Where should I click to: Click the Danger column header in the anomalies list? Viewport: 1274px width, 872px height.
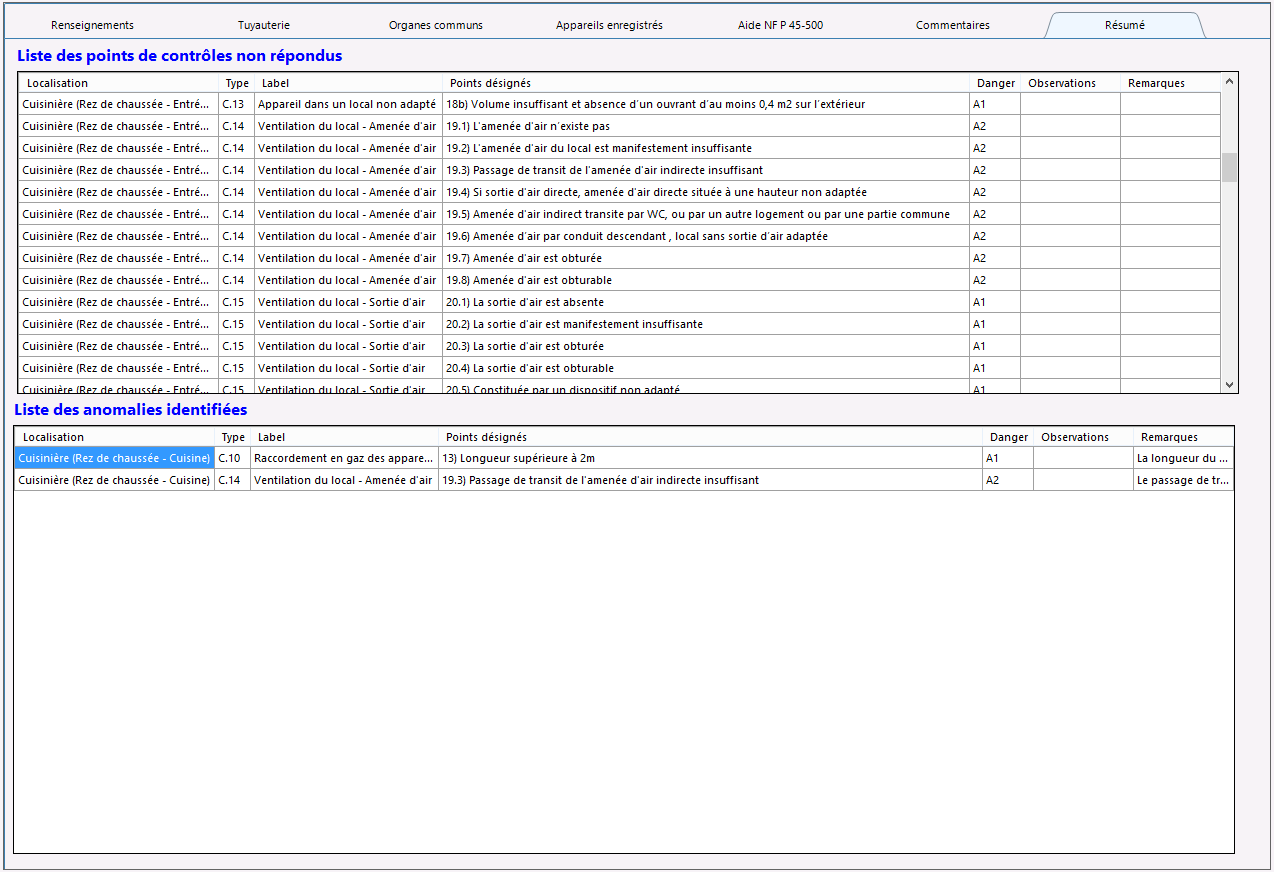click(1009, 437)
